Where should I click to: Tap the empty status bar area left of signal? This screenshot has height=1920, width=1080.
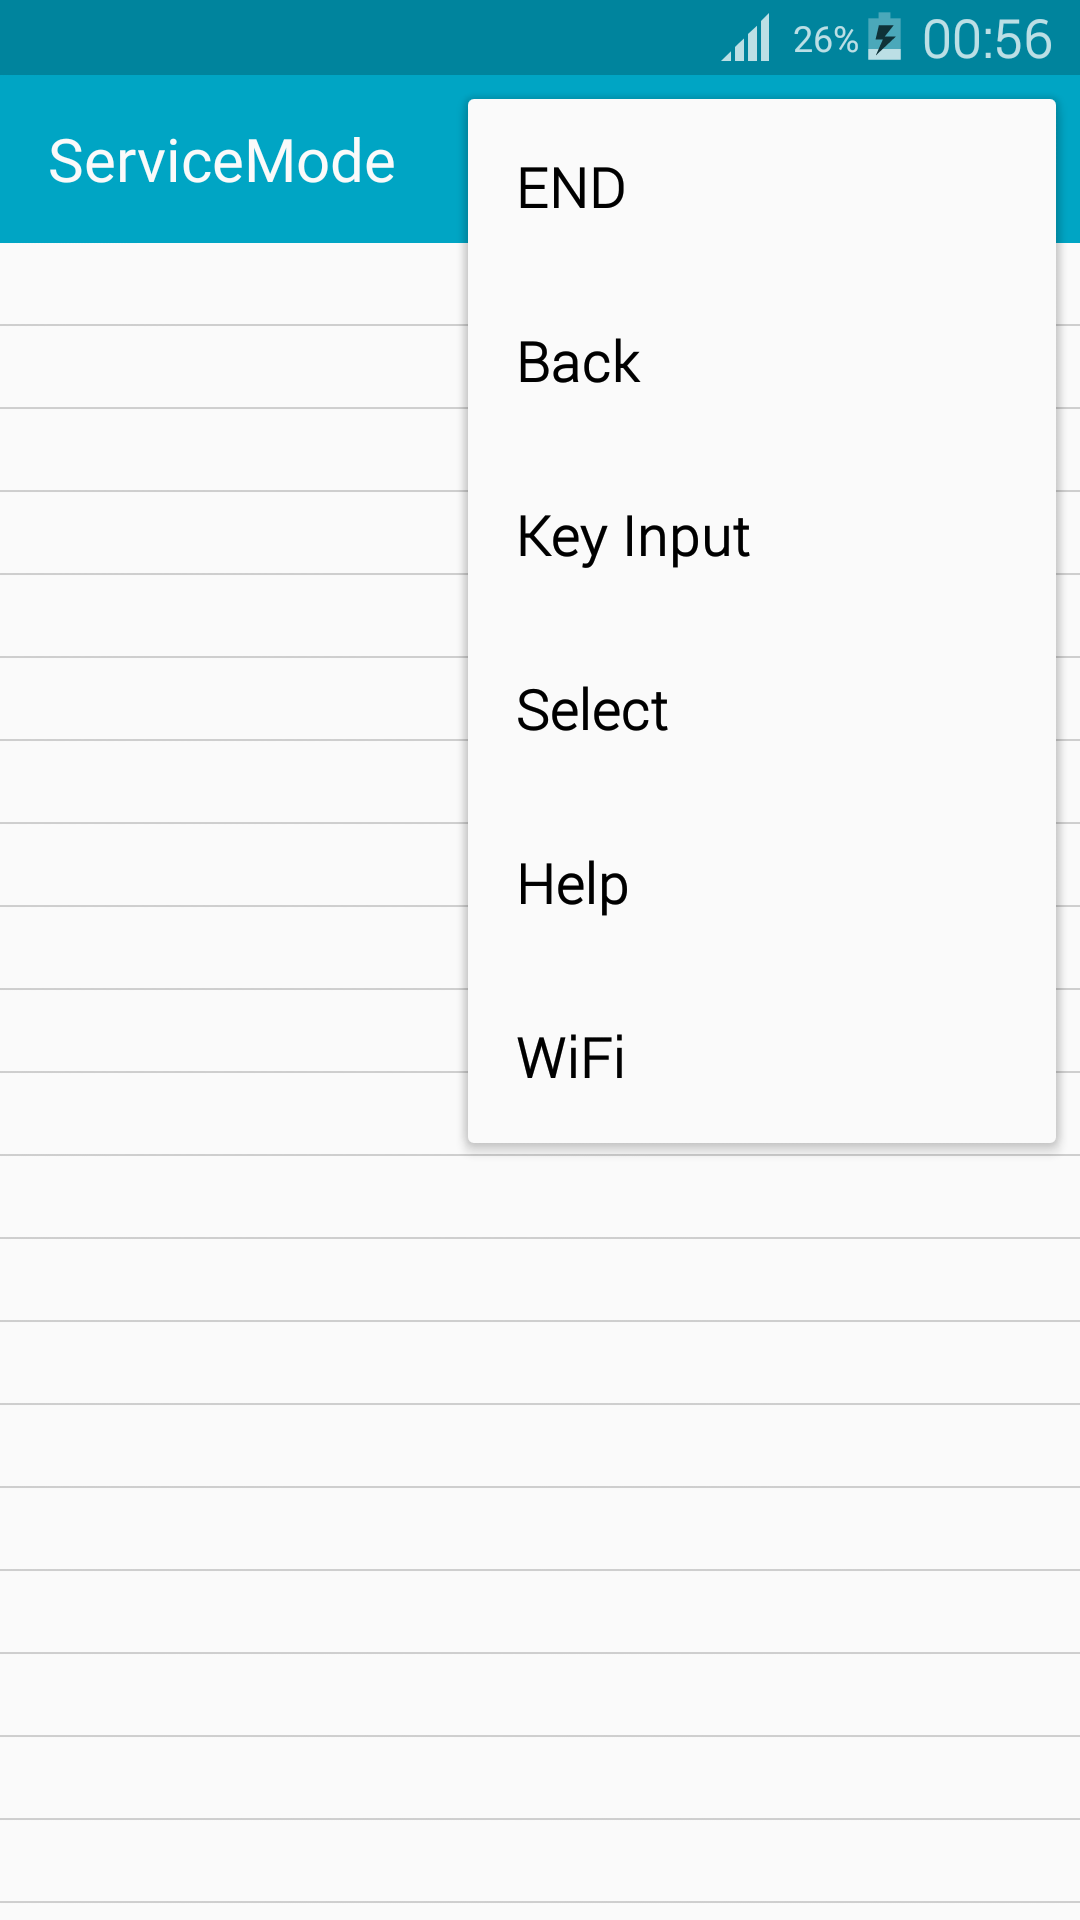coord(360,37)
